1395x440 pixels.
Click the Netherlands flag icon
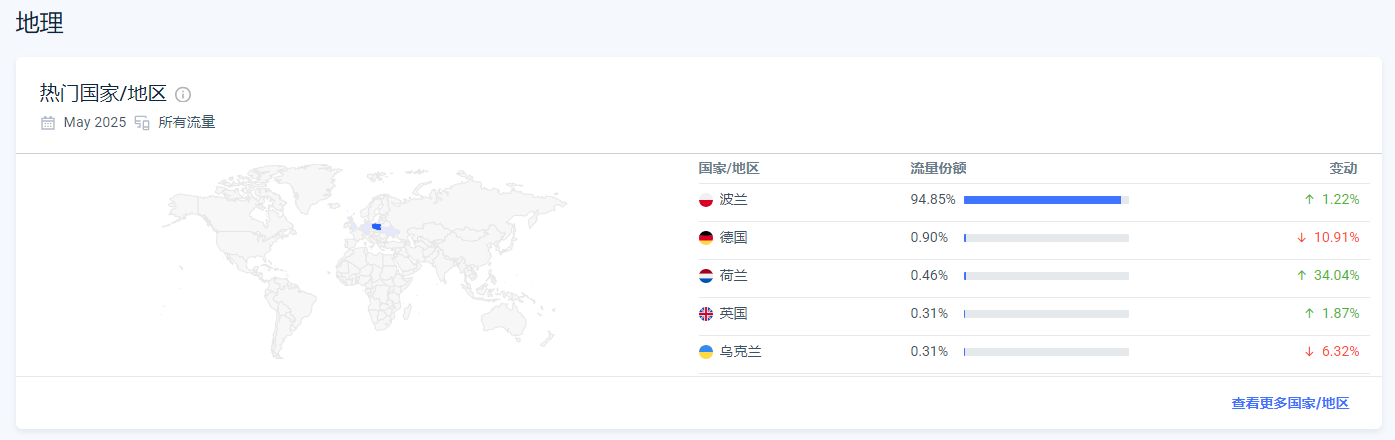click(706, 276)
